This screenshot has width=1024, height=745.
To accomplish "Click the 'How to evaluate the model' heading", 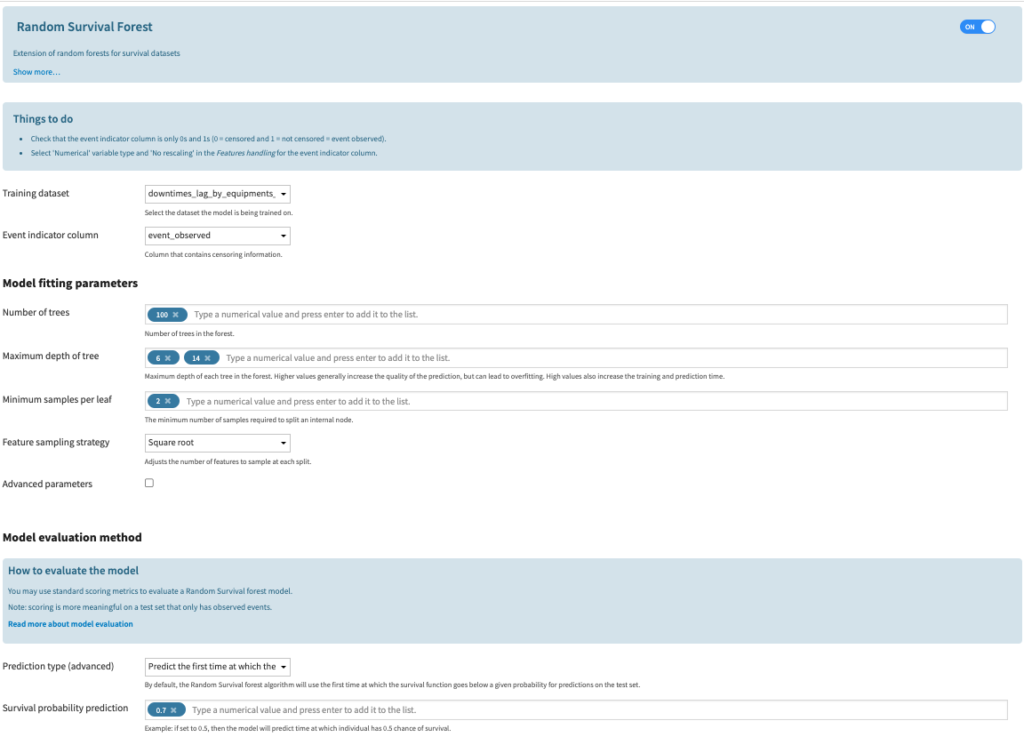I will pyautogui.click(x=73, y=571).
